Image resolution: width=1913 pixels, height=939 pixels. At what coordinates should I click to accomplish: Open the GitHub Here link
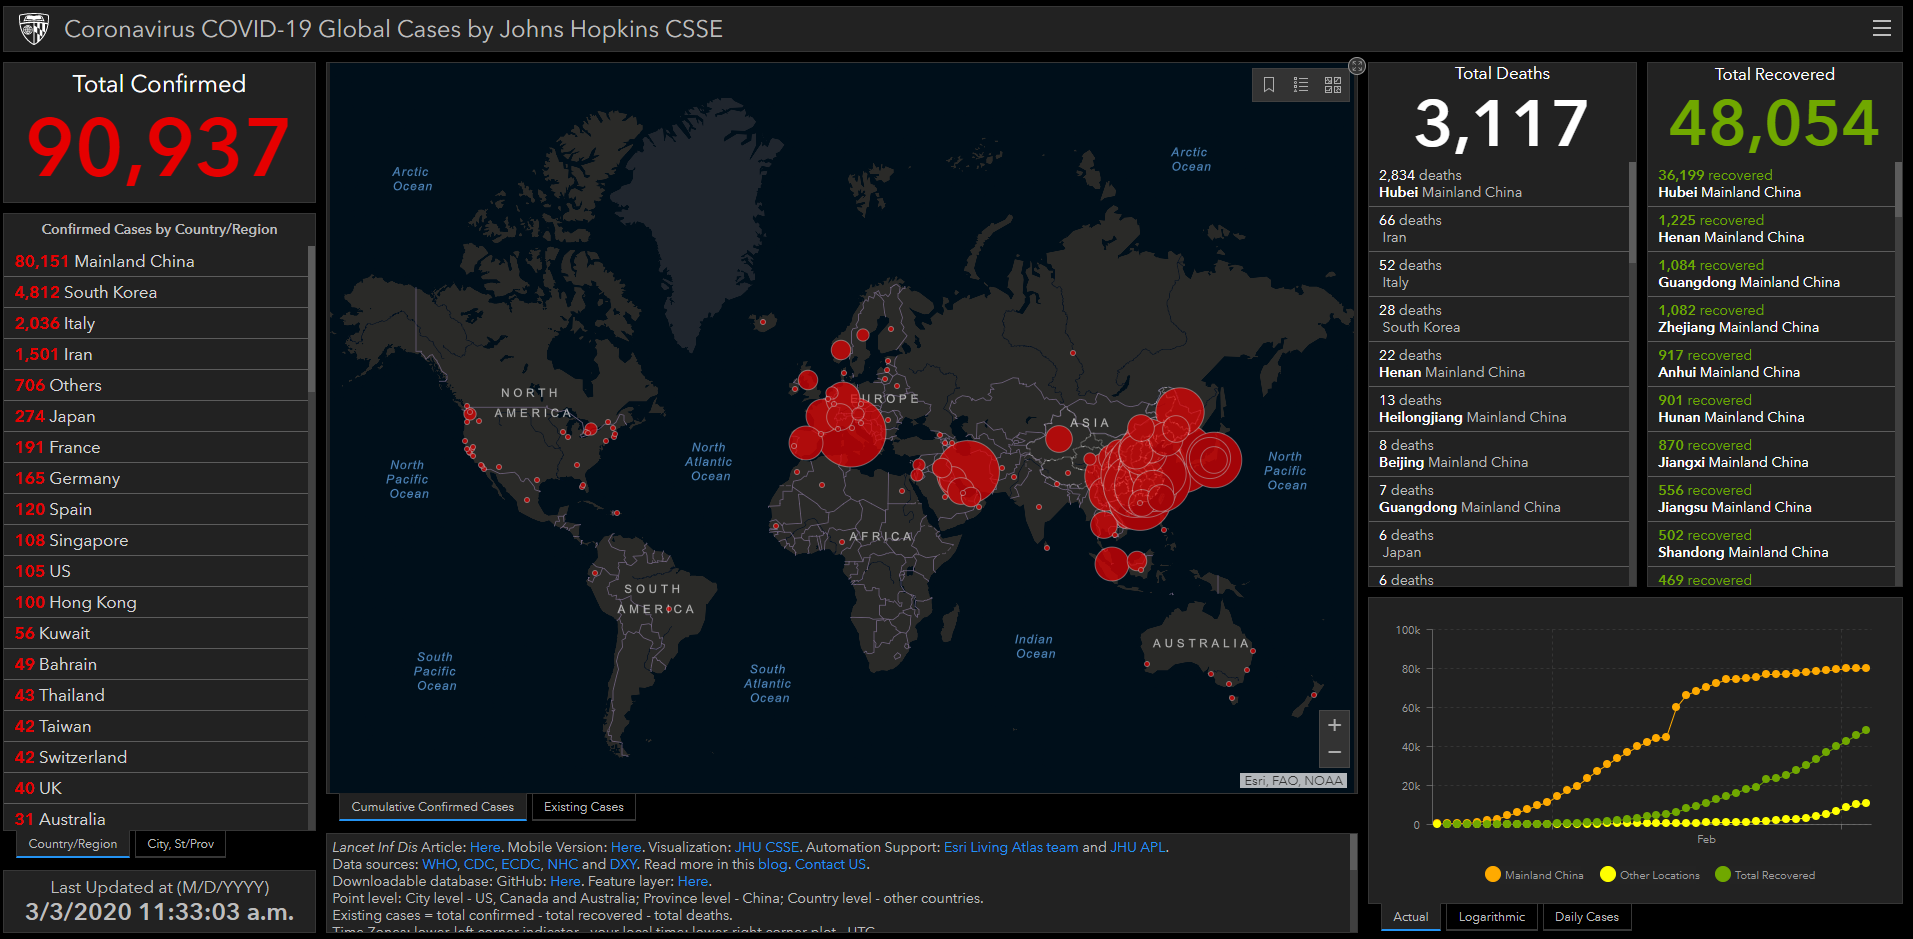(x=564, y=881)
